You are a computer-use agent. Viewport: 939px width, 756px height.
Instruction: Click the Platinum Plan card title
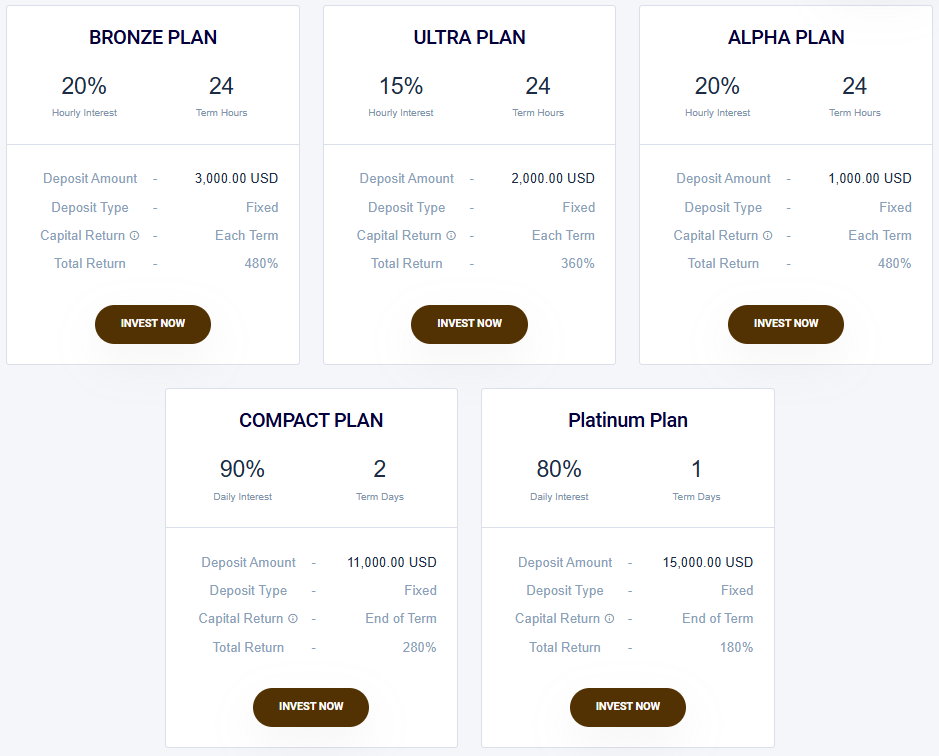[x=627, y=420]
